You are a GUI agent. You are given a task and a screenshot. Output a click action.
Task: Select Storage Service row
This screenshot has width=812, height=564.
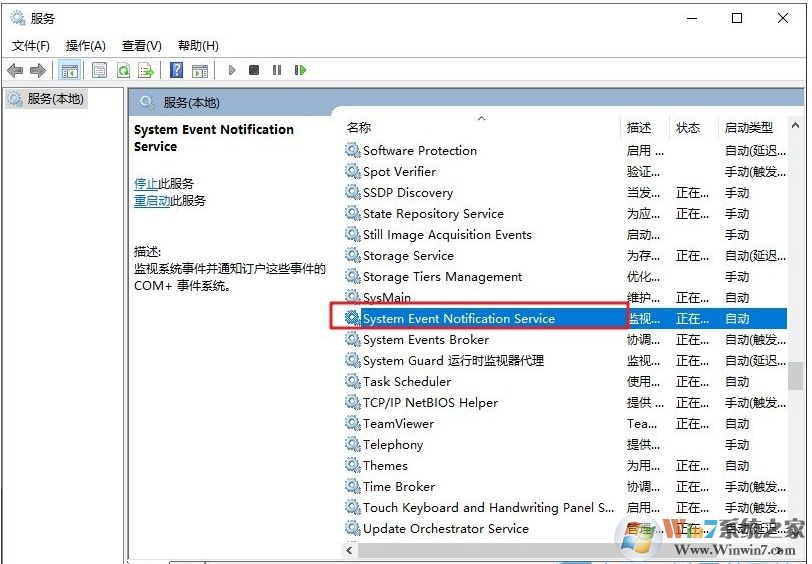tap(566, 255)
